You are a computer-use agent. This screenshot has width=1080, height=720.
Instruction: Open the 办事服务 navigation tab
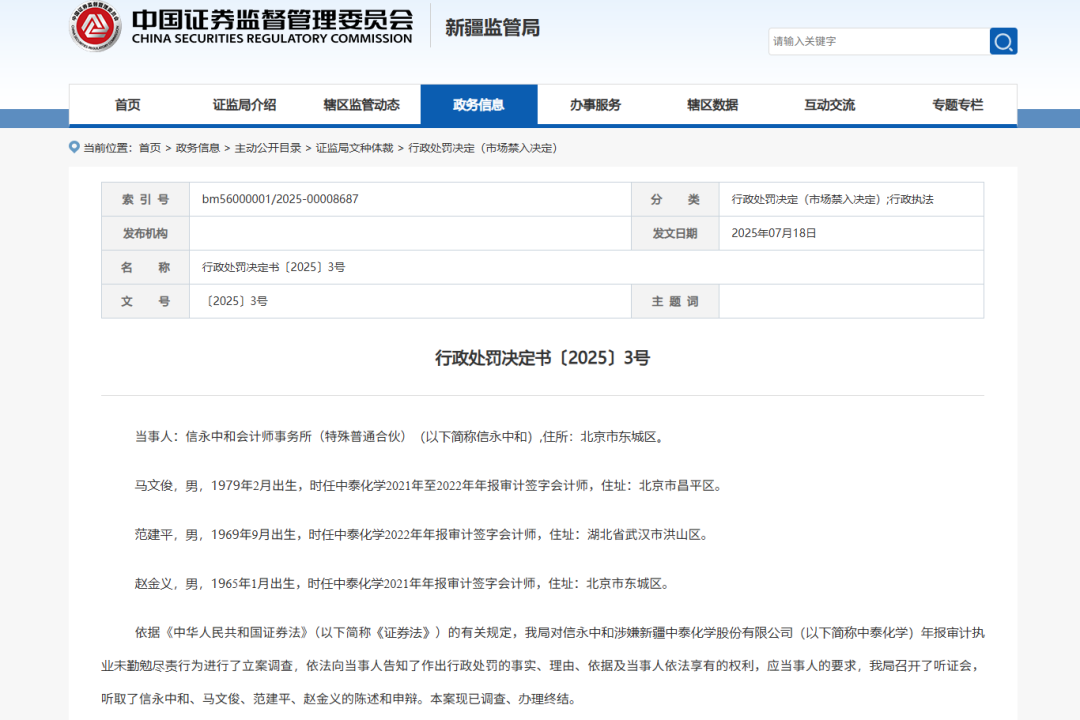[x=596, y=105]
